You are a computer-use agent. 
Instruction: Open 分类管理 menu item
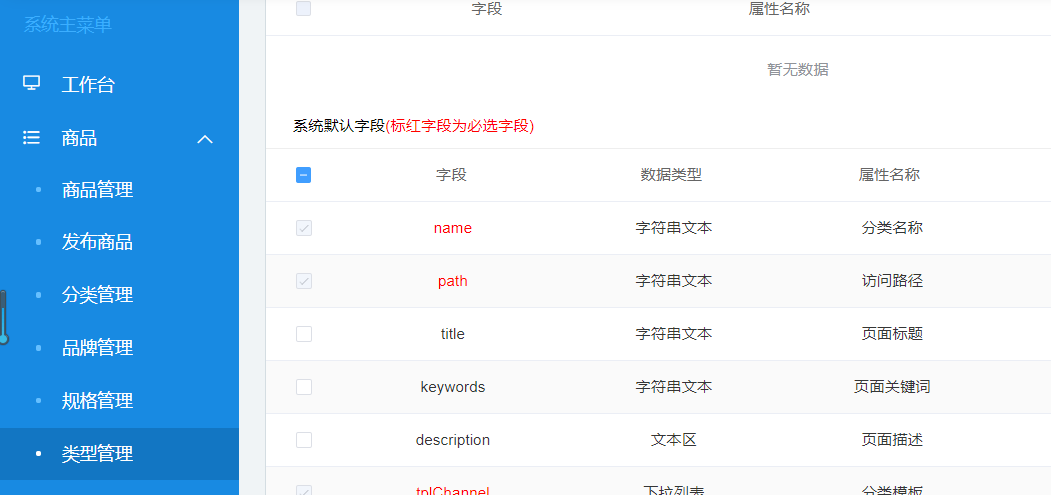(97, 295)
